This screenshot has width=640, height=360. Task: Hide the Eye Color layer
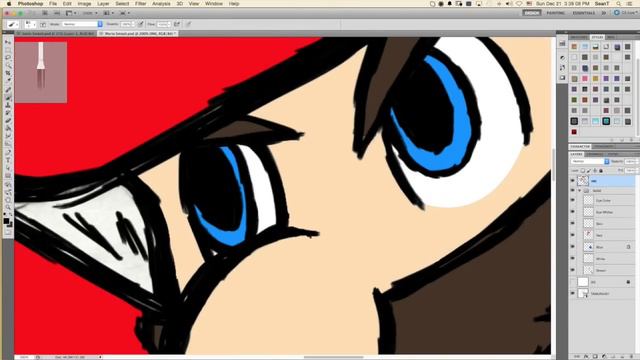572,200
